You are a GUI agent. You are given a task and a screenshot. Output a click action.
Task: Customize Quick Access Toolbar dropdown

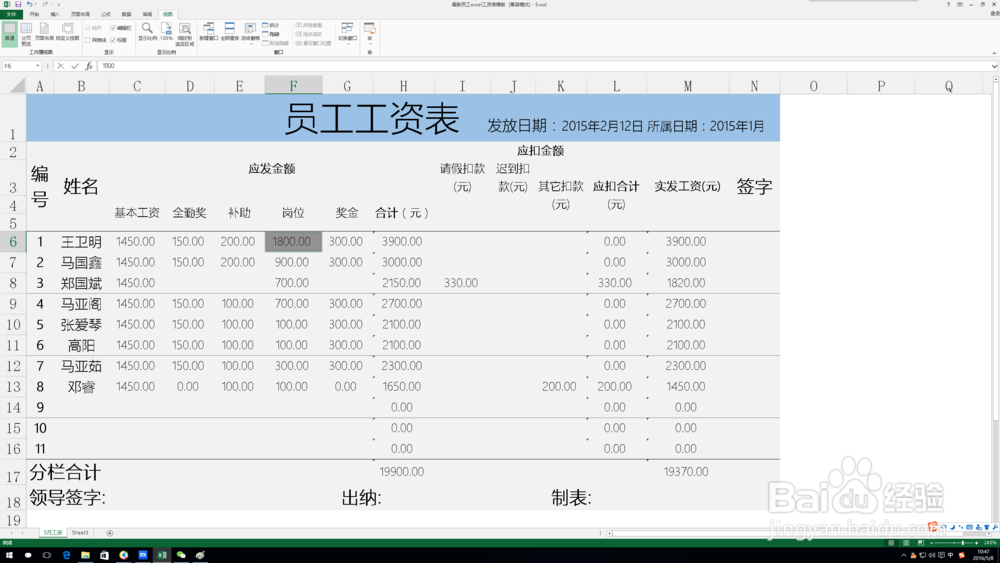click(x=59, y=4)
